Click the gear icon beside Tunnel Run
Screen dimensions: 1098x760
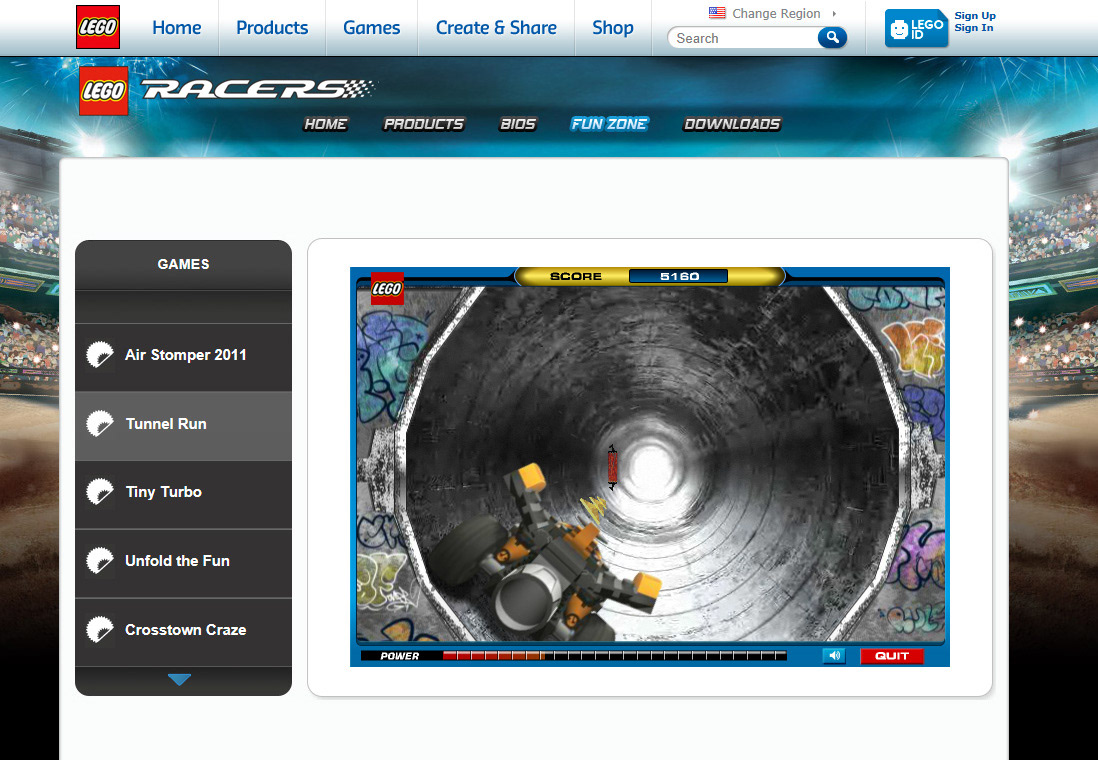tap(99, 424)
